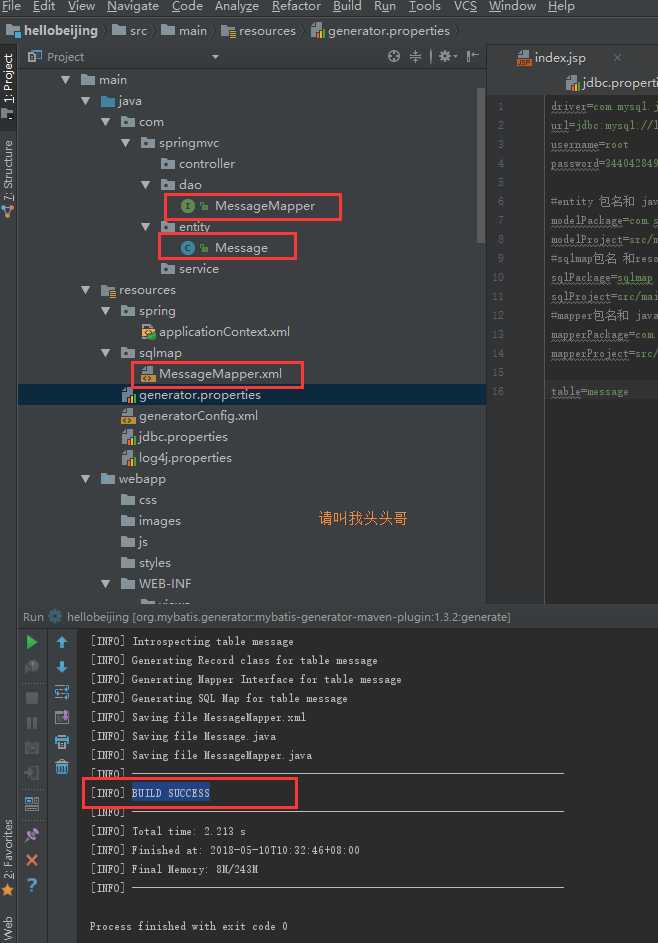658x943 pixels.
Task: Click the up arrow in Run console
Action: [x=62, y=642]
